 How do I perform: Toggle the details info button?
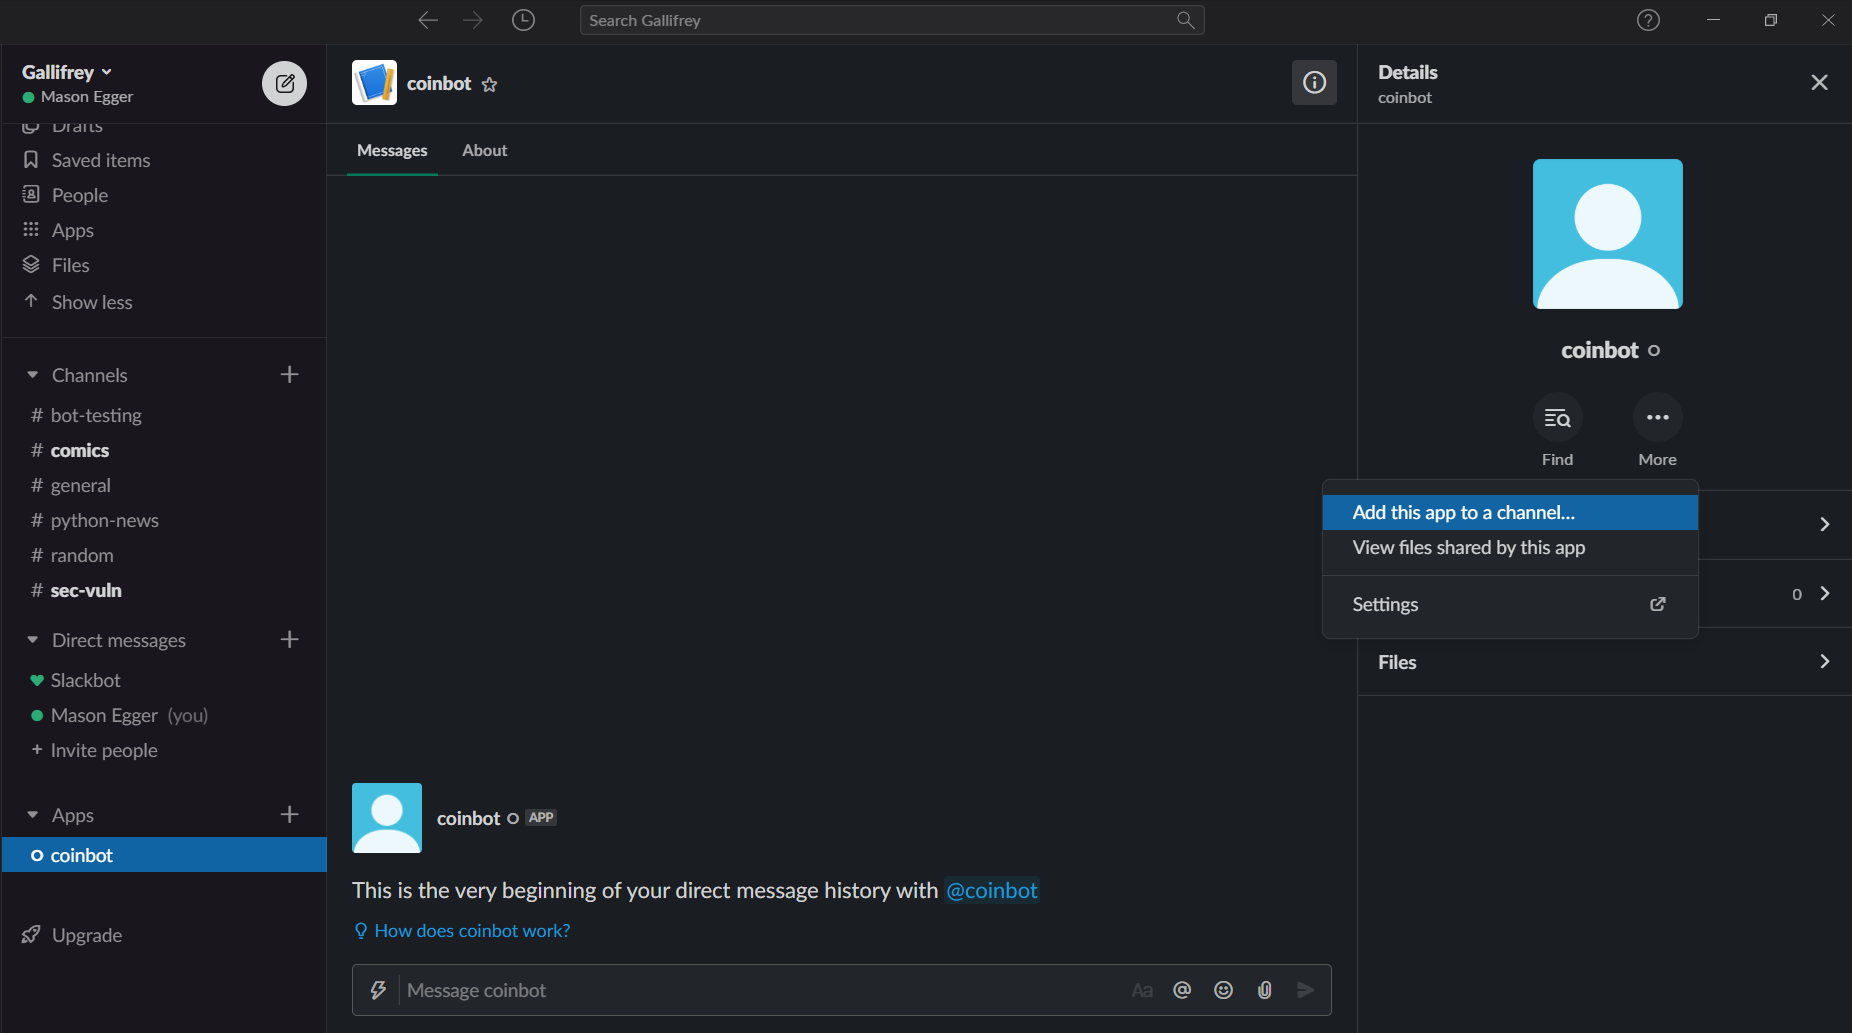tap(1314, 83)
